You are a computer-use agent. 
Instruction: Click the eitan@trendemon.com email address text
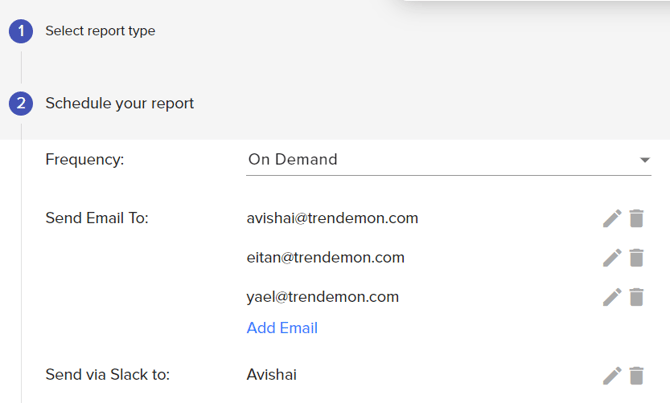click(325, 257)
